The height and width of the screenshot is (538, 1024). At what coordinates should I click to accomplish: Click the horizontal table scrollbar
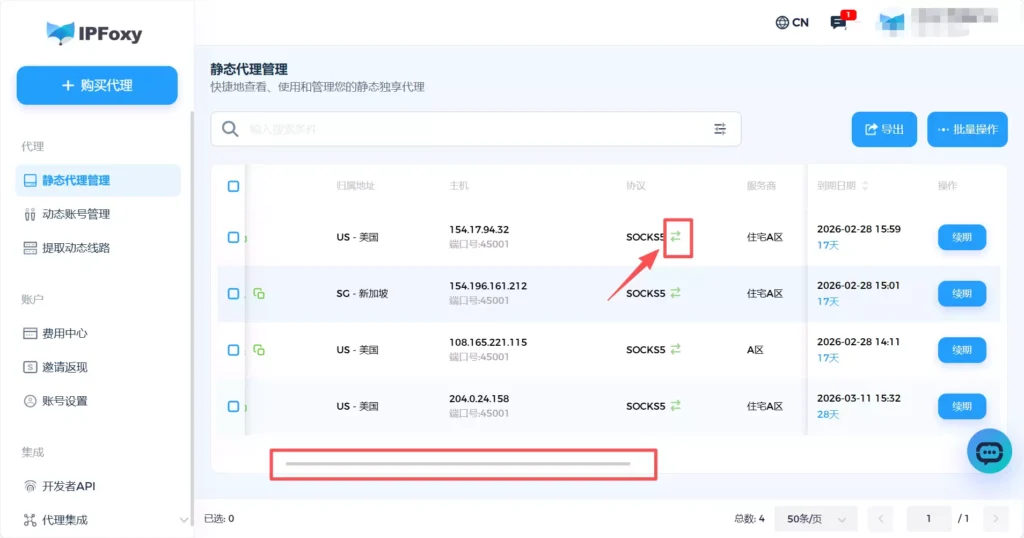coord(458,464)
